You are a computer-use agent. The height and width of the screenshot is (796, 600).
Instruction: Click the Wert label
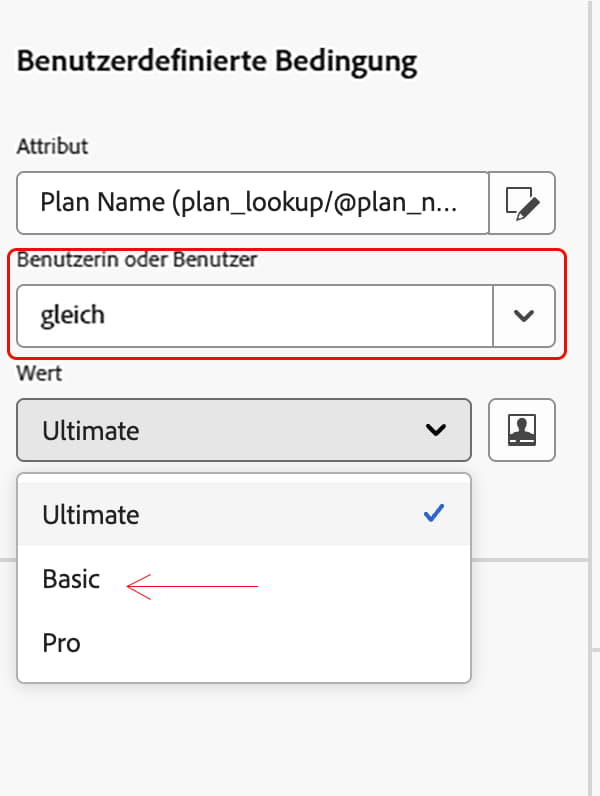pyautogui.click(x=39, y=373)
